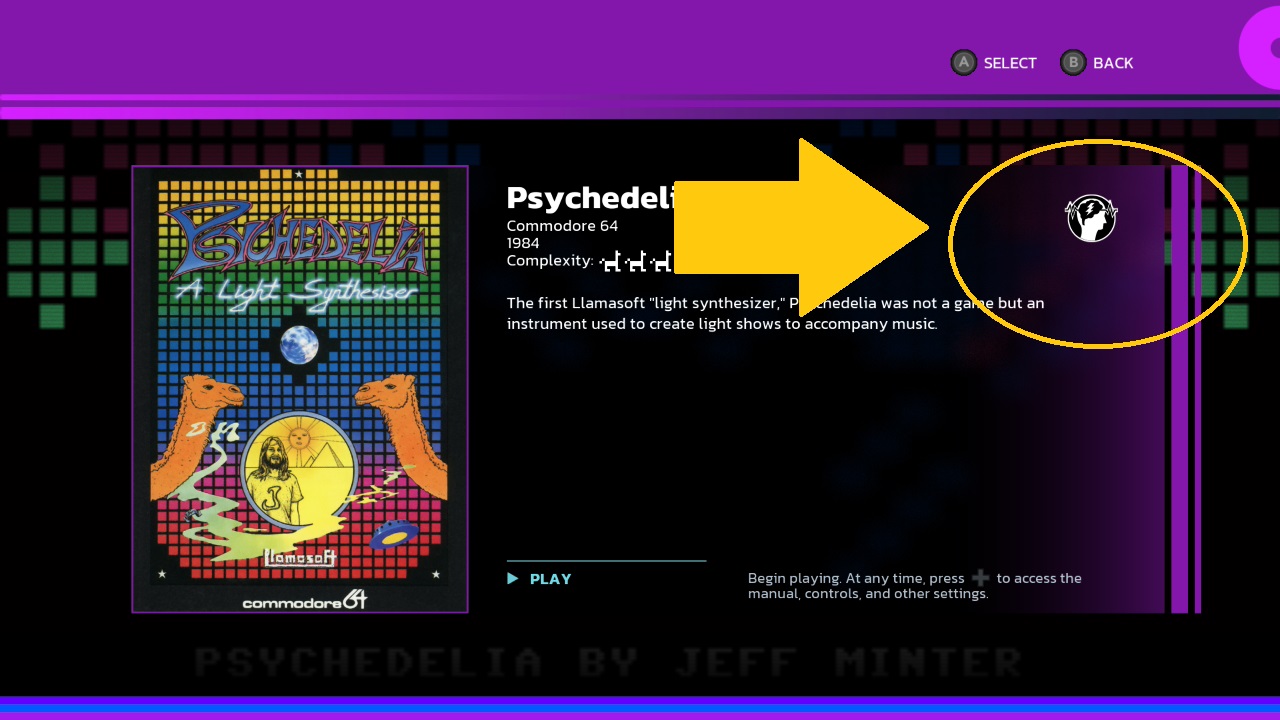Click the SELECT label in header
1280x720 pixels.
point(1010,63)
